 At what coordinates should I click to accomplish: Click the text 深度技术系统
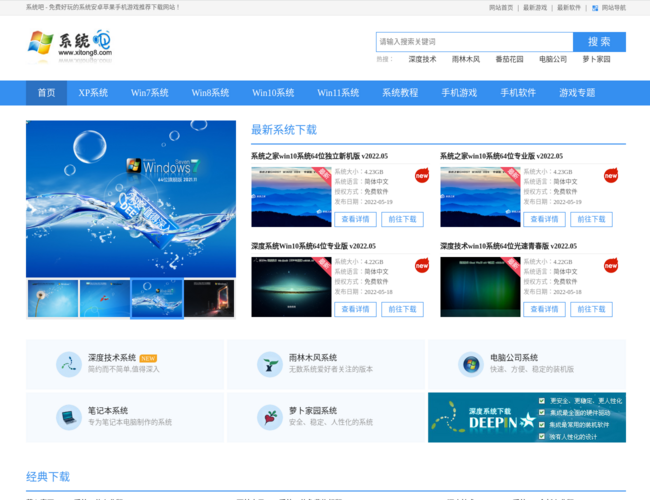(x=112, y=358)
